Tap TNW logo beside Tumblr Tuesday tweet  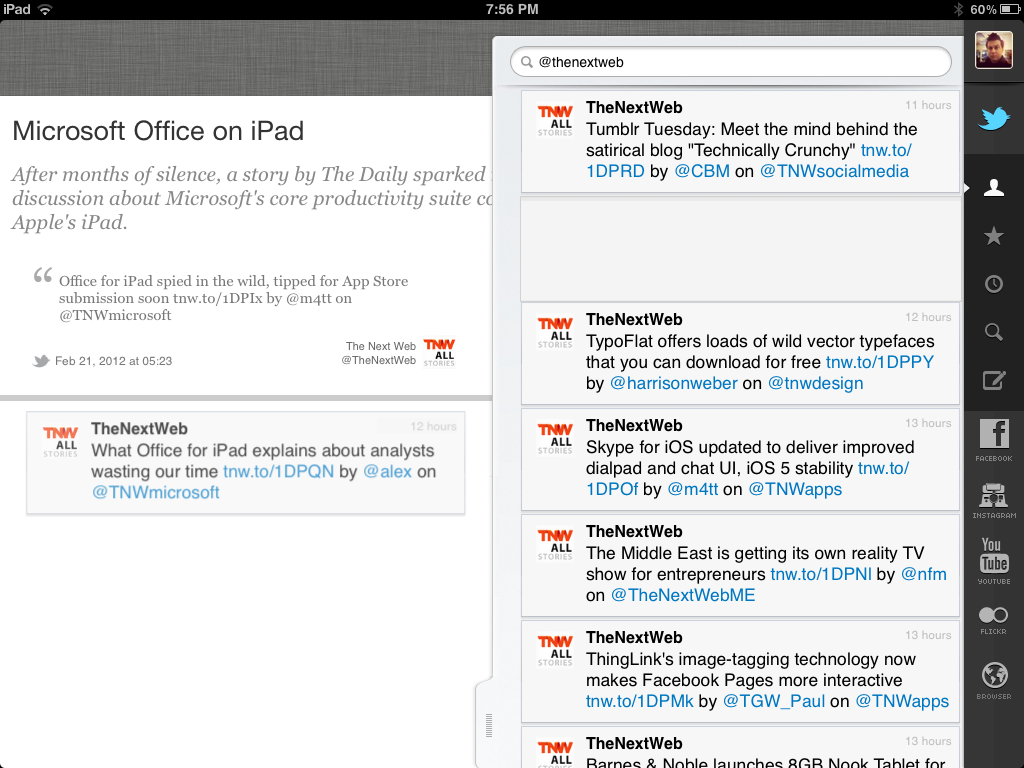pos(555,120)
